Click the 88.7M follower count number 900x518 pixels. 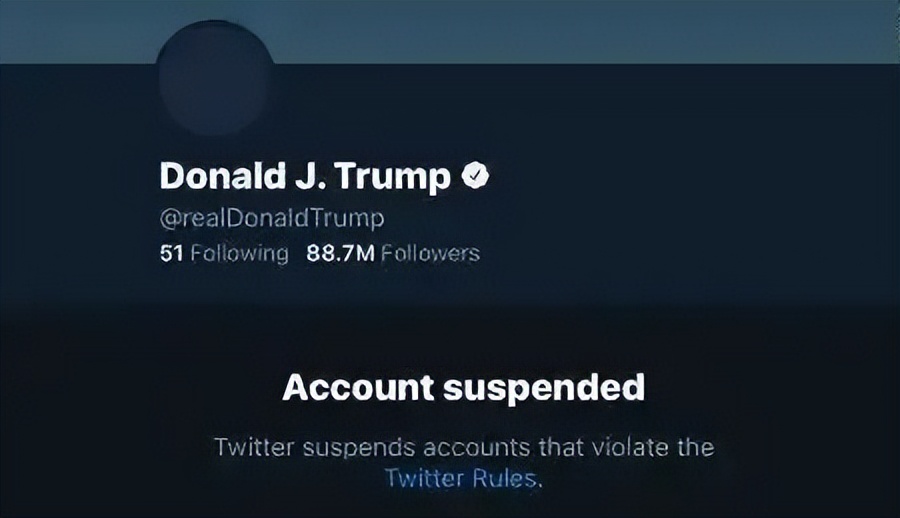340,253
